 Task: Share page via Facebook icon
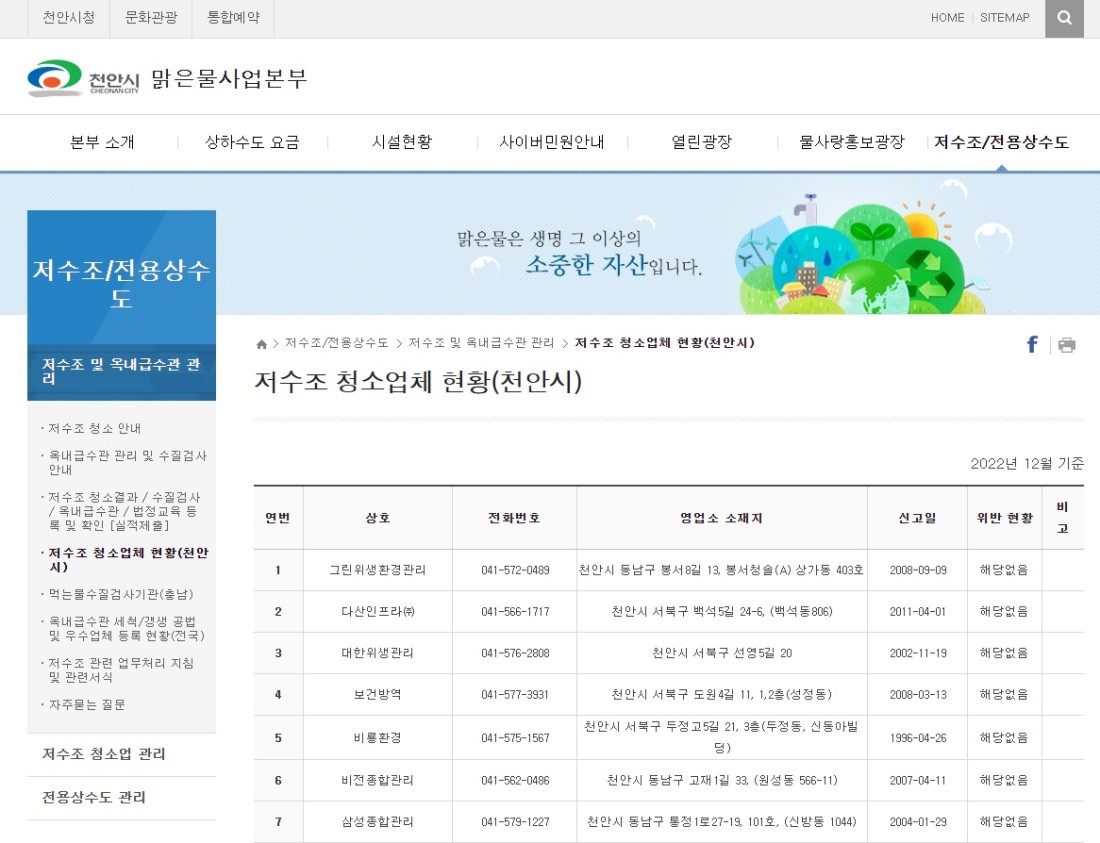coord(1032,345)
